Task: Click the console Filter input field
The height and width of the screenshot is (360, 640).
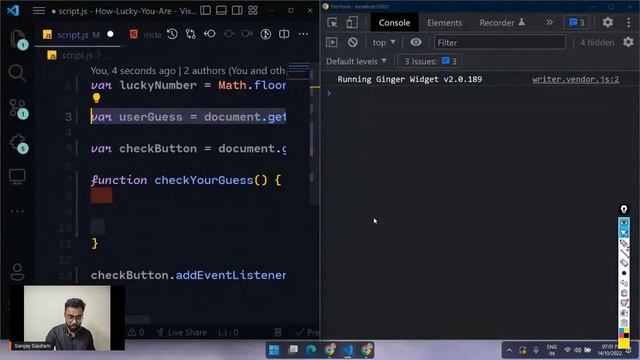Action: pos(500,42)
